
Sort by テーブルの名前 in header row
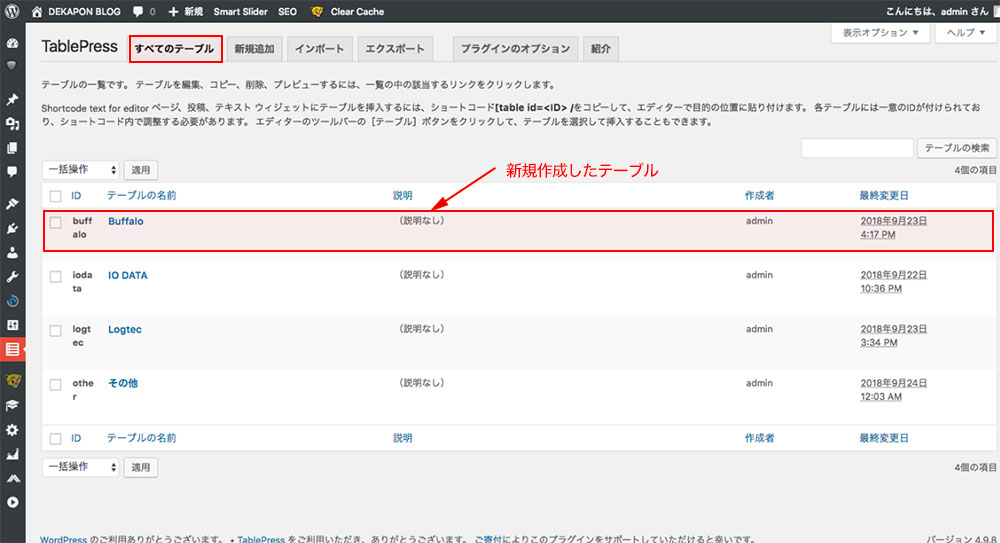click(x=142, y=196)
